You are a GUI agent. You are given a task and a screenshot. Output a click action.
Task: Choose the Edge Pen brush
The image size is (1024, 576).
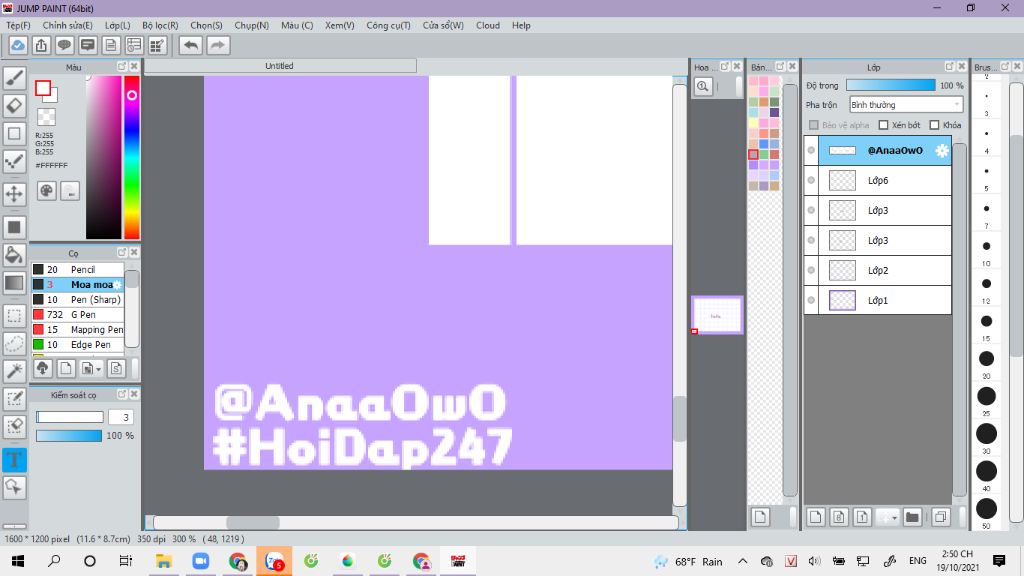pyautogui.click(x=78, y=344)
